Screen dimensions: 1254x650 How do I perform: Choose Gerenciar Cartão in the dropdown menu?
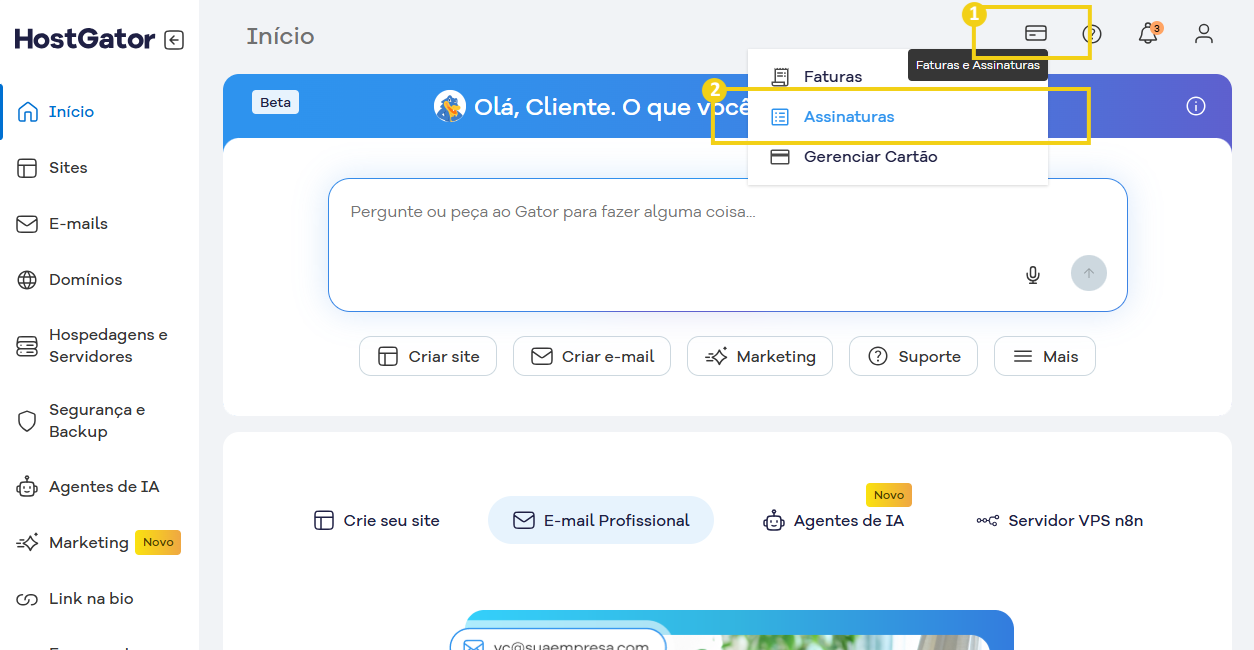point(870,156)
